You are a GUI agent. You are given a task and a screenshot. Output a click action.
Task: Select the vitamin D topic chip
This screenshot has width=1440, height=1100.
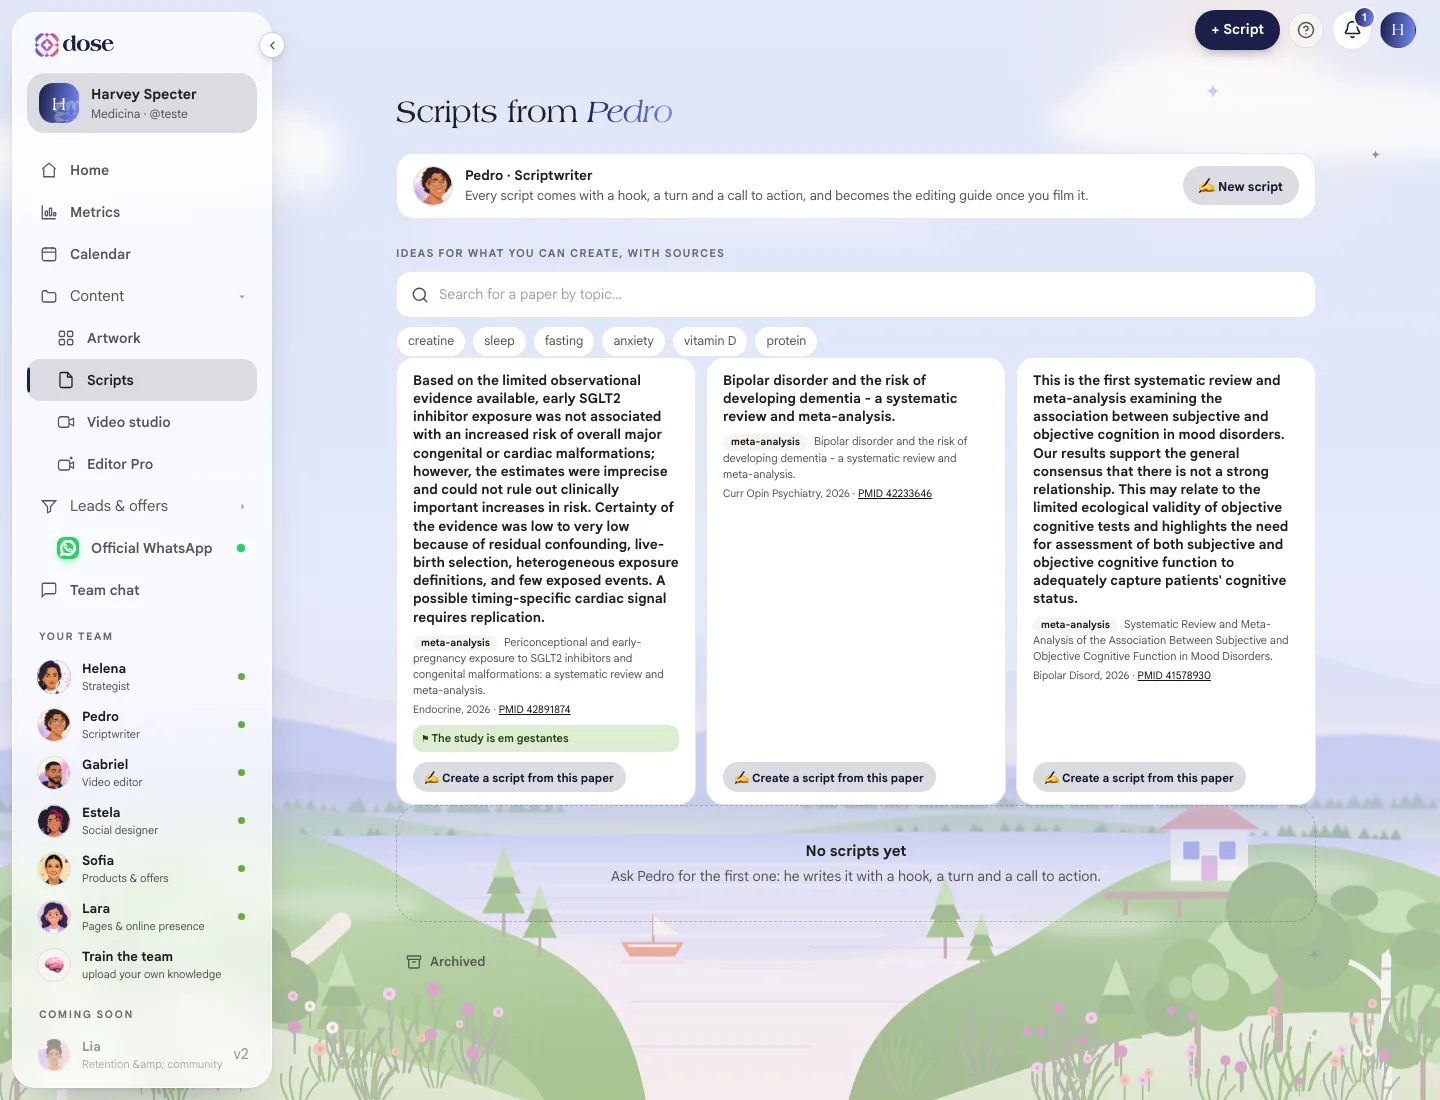pyautogui.click(x=710, y=341)
